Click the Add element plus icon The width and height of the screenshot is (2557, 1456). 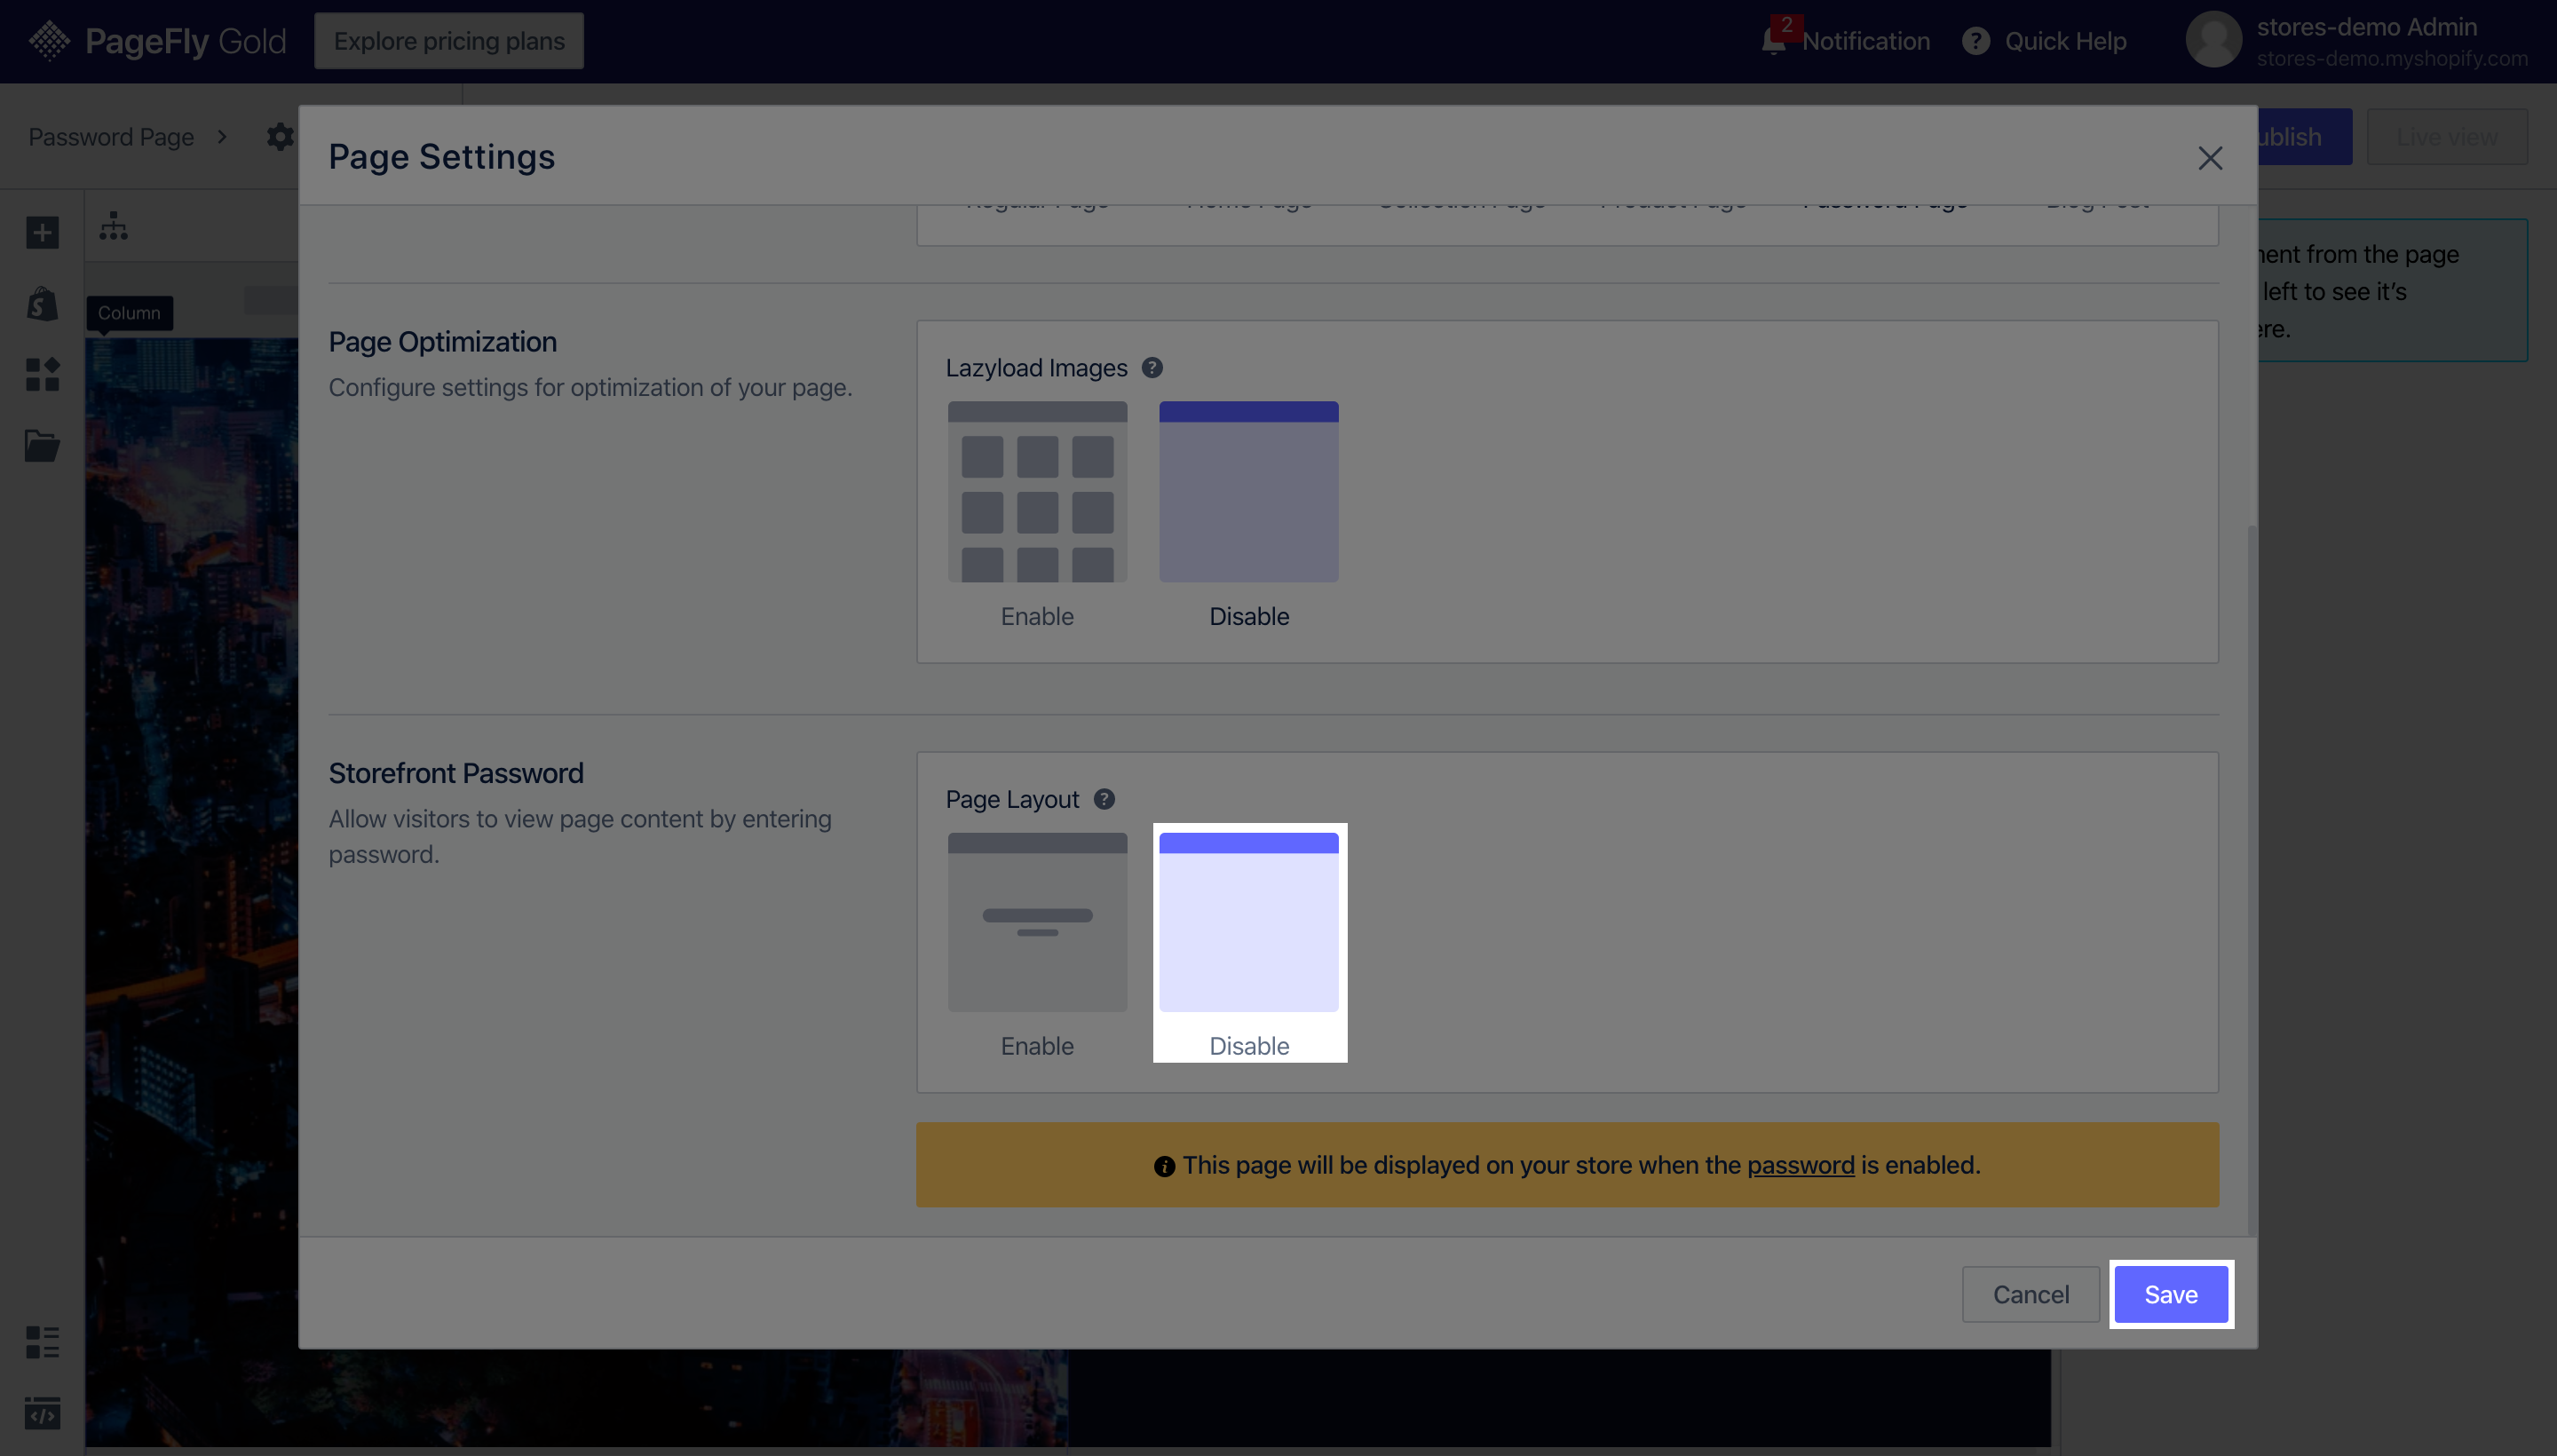pos(42,233)
